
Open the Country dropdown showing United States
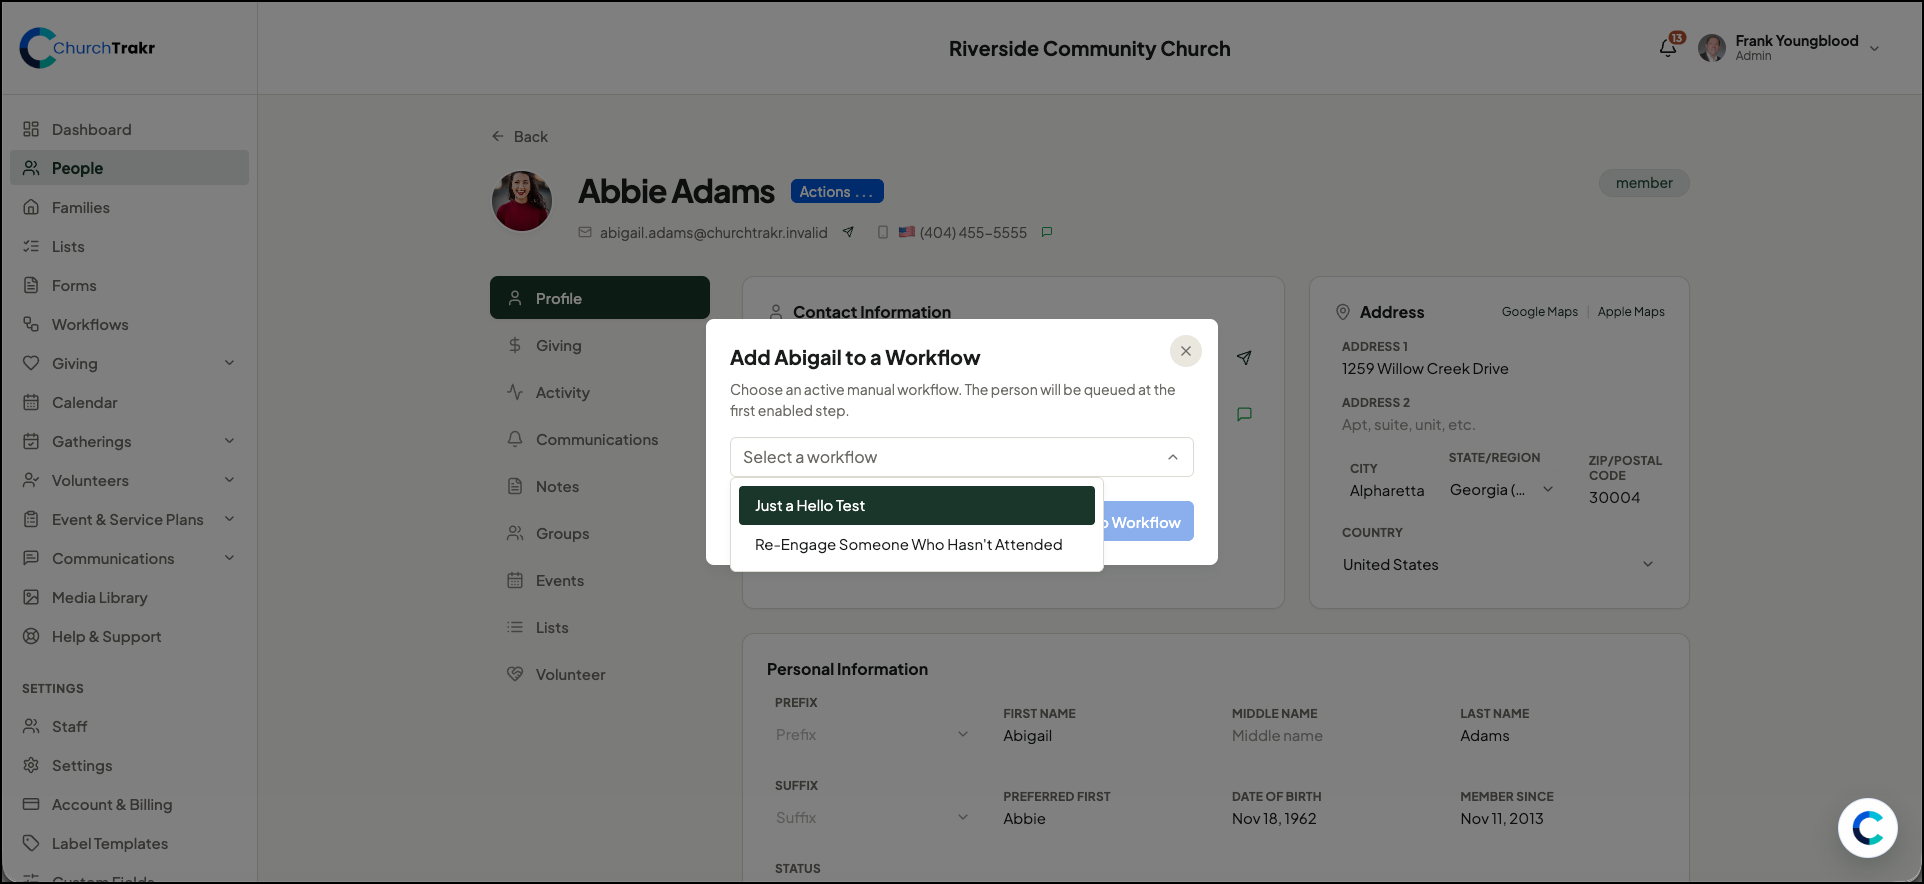point(1498,564)
